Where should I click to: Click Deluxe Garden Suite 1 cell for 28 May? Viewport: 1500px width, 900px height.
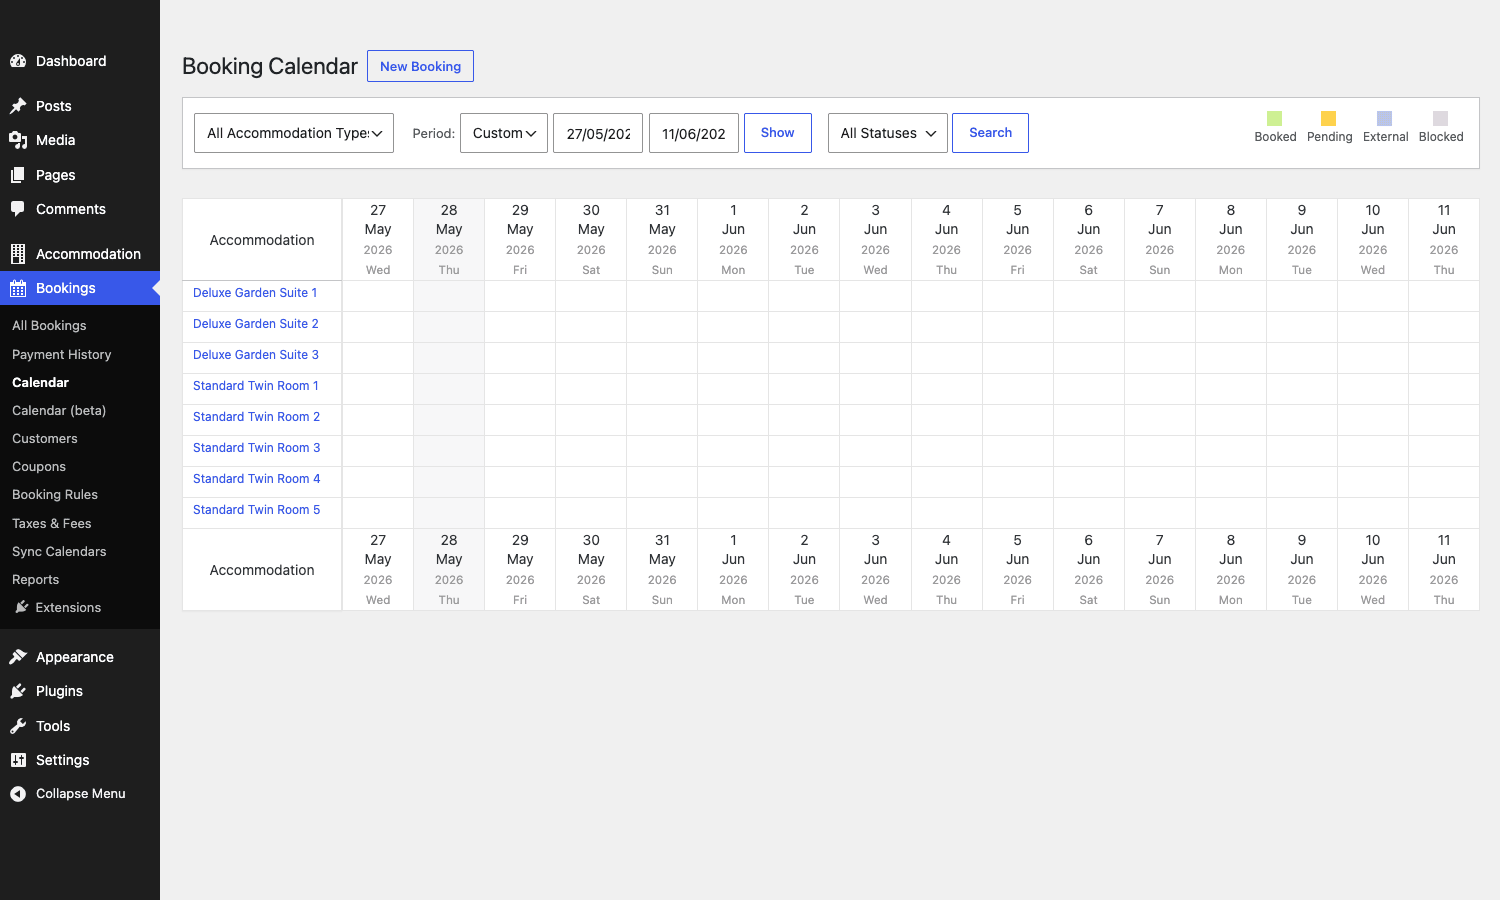click(449, 296)
